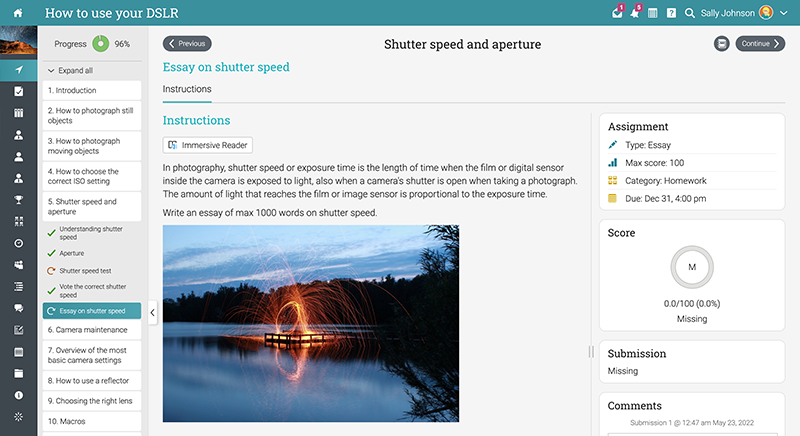Click Submission 1 timestamp under Comments

click(x=692, y=423)
